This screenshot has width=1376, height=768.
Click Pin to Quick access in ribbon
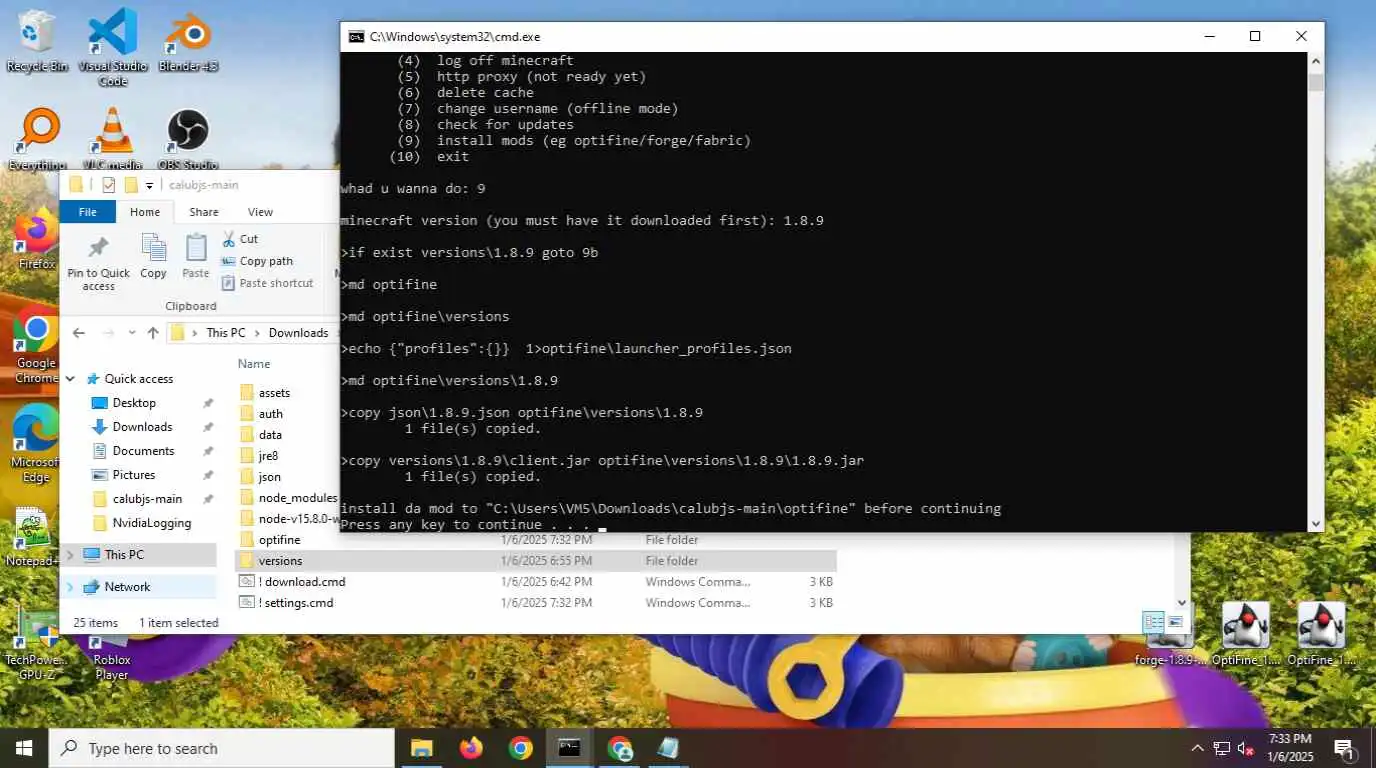(98, 263)
